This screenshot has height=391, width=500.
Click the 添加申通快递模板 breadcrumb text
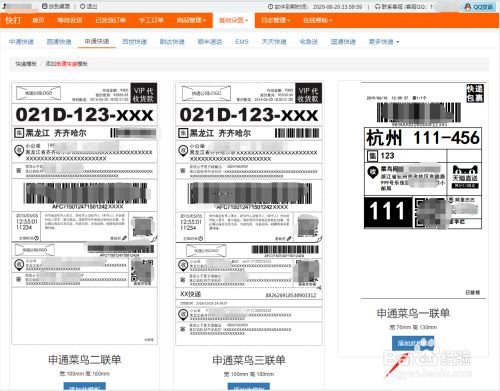pos(66,64)
